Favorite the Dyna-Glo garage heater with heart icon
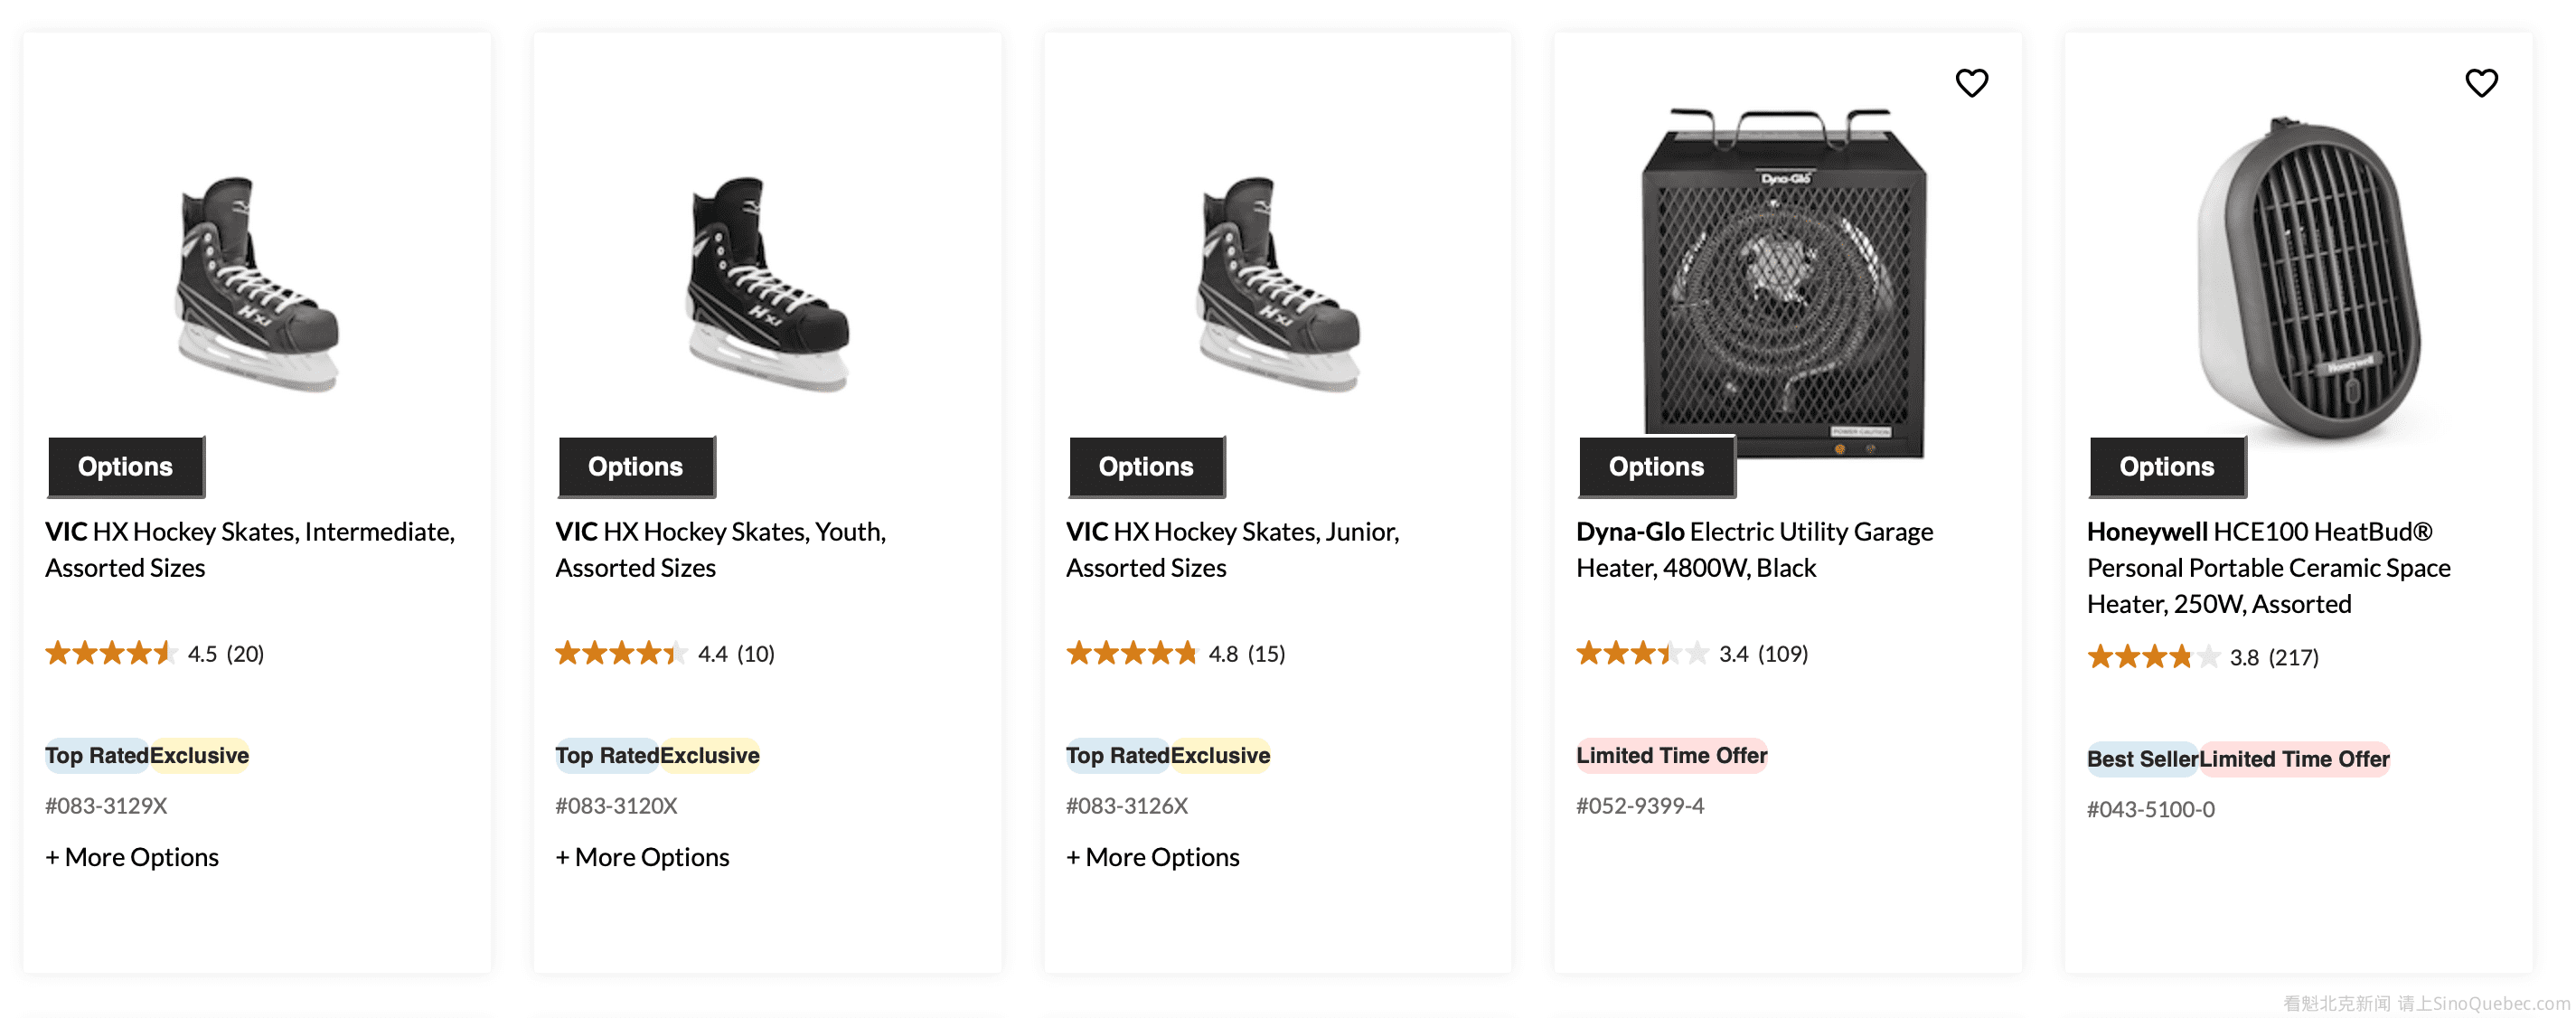The width and height of the screenshot is (2576, 1018). click(1971, 83)
